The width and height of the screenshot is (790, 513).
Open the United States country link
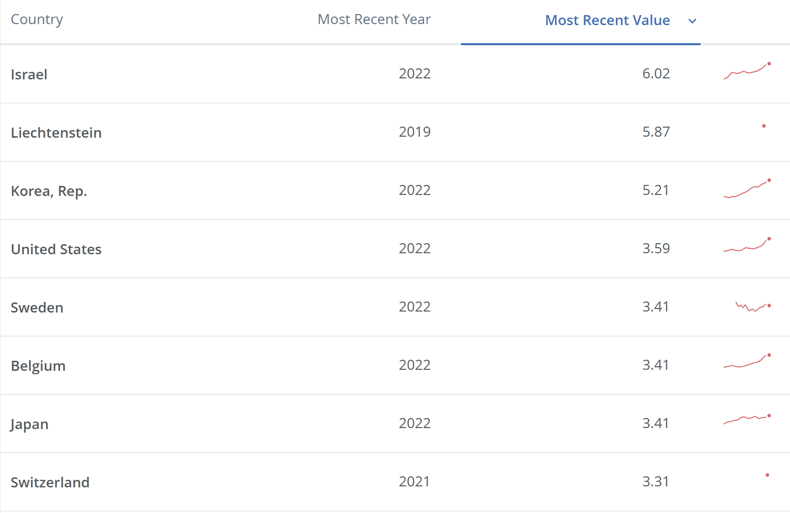(56, 249)
